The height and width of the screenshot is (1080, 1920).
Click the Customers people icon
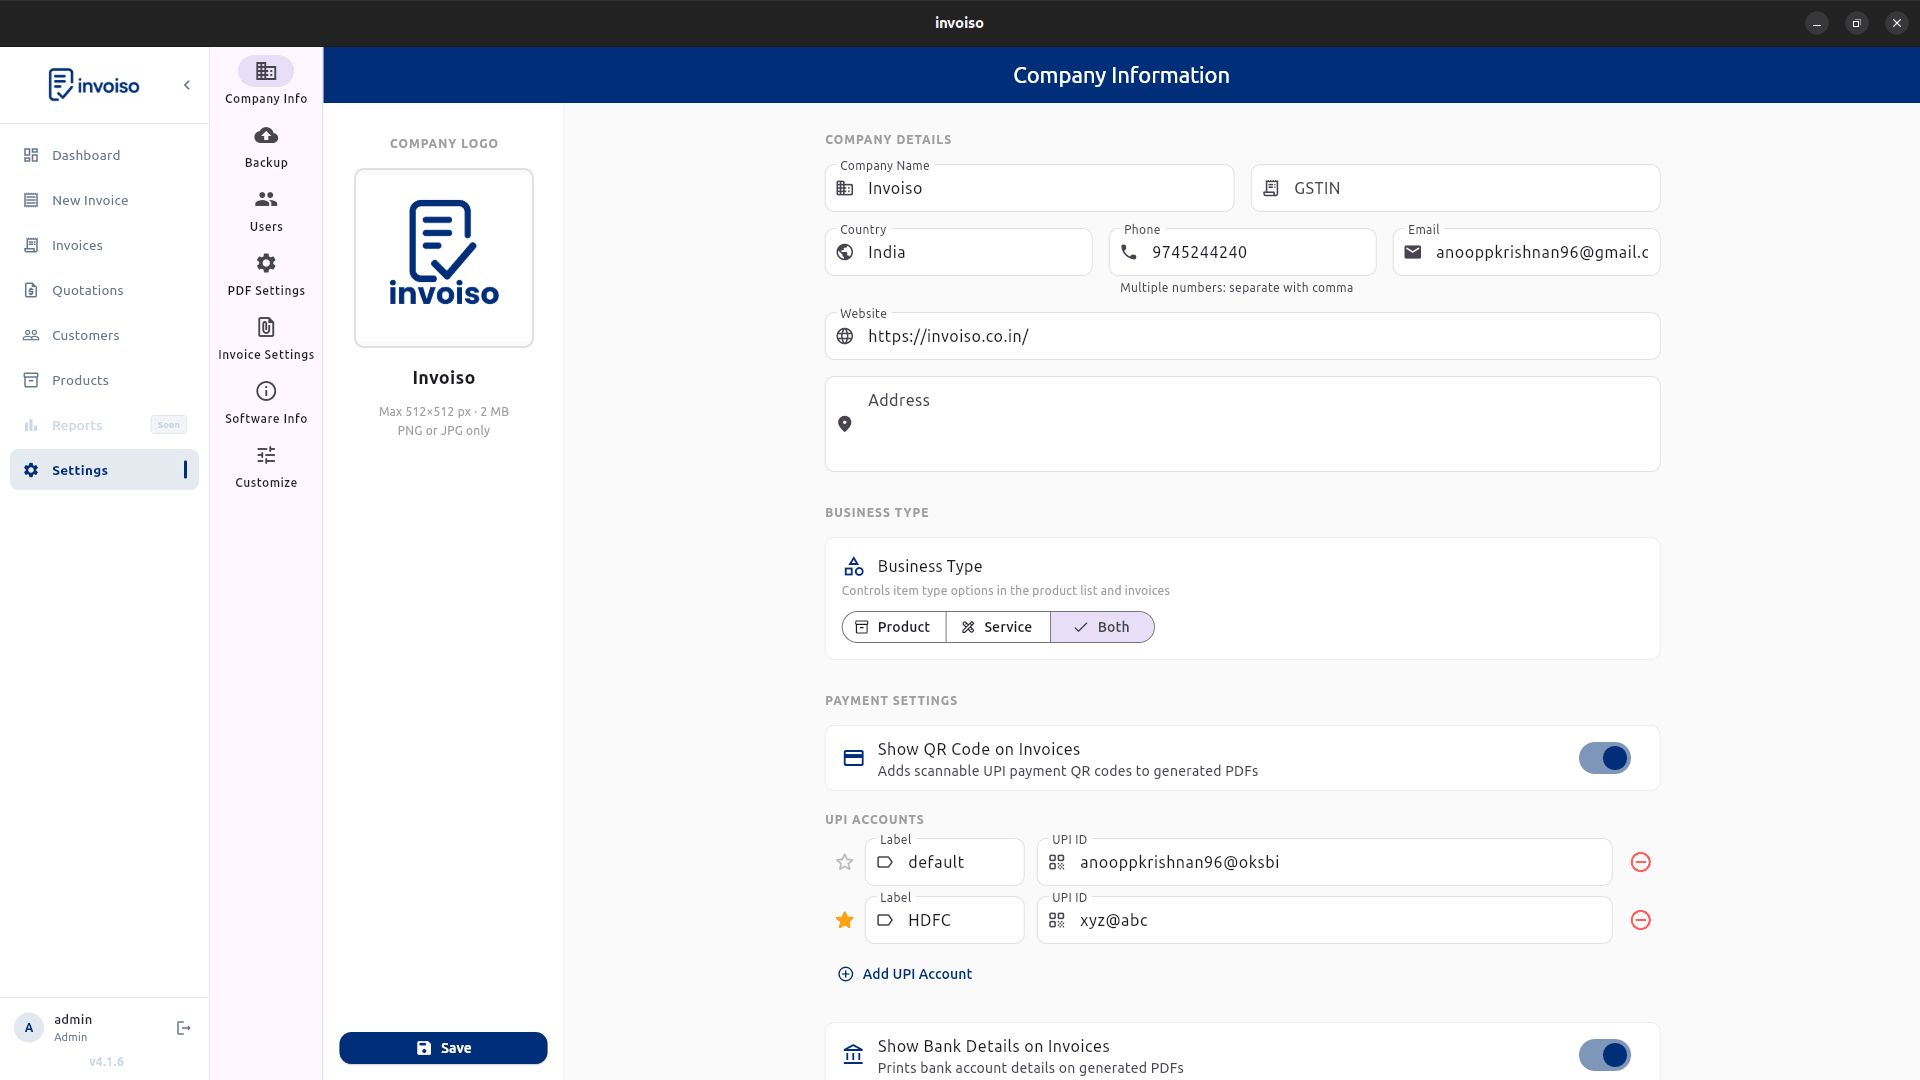tap(31, 335)
